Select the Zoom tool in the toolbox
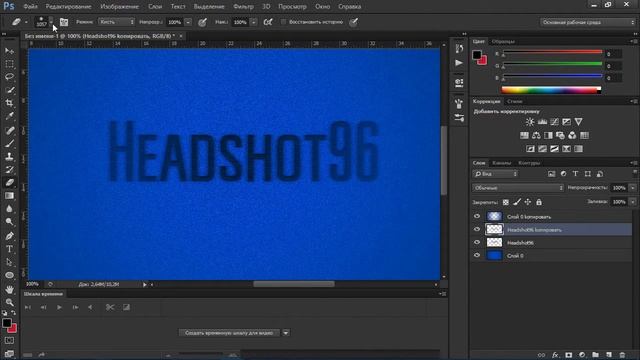The width and height of the screenshot is (640, 360). (9, 302)
